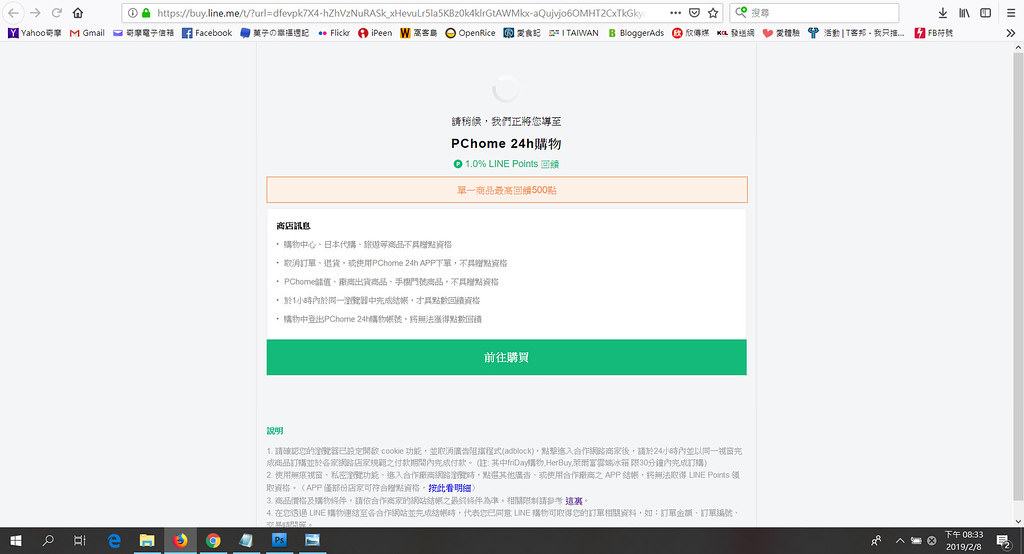This screenshot has height=554, width=1024.
Task: Open the OpenRice bookmark
Action: (470, 33)
